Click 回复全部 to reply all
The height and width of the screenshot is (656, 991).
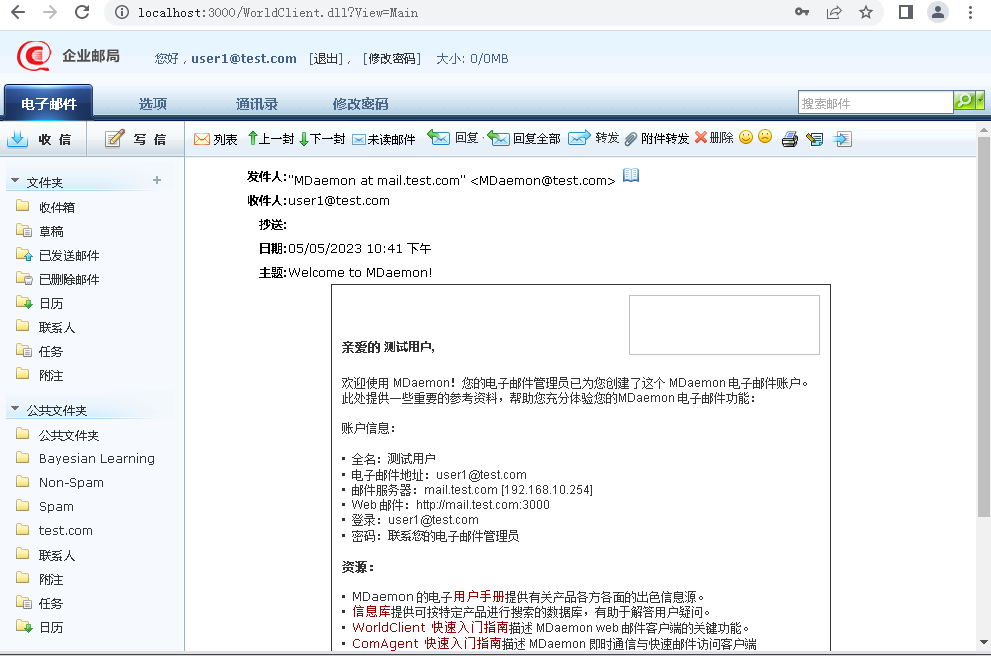tap(524, 138)
